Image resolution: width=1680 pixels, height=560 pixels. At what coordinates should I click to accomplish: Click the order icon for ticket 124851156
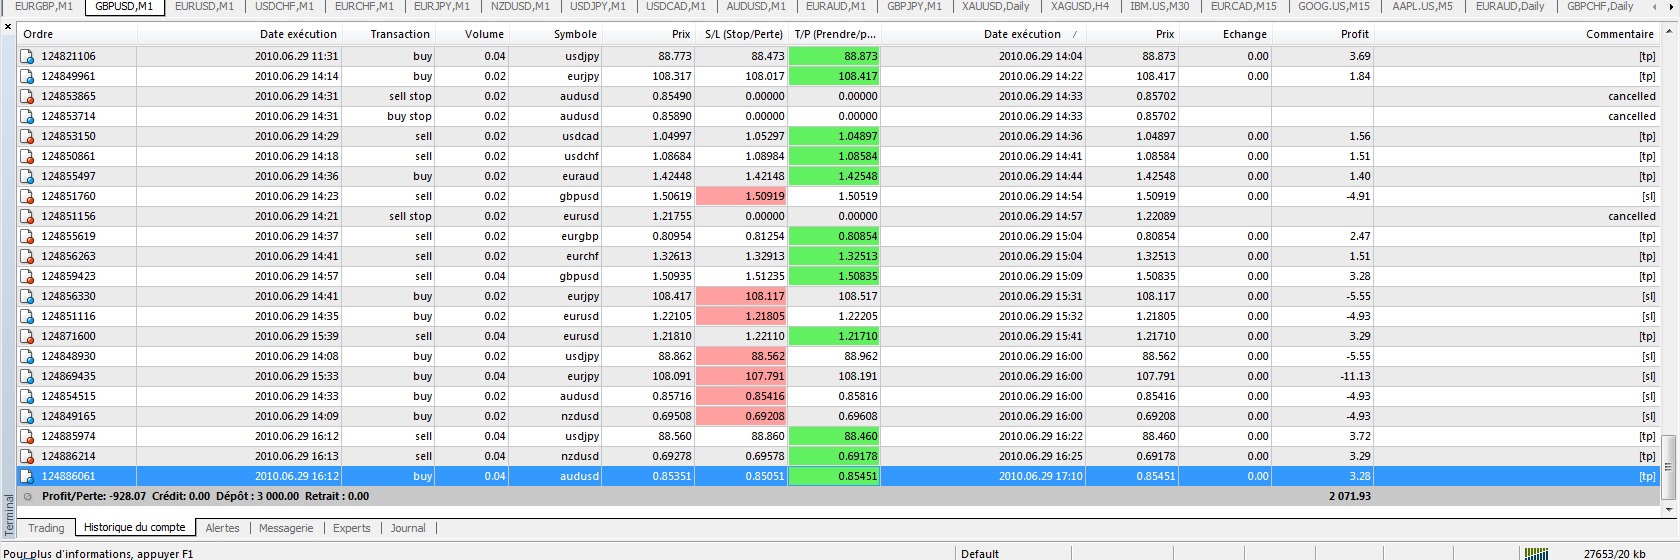(x=27, y=216)
